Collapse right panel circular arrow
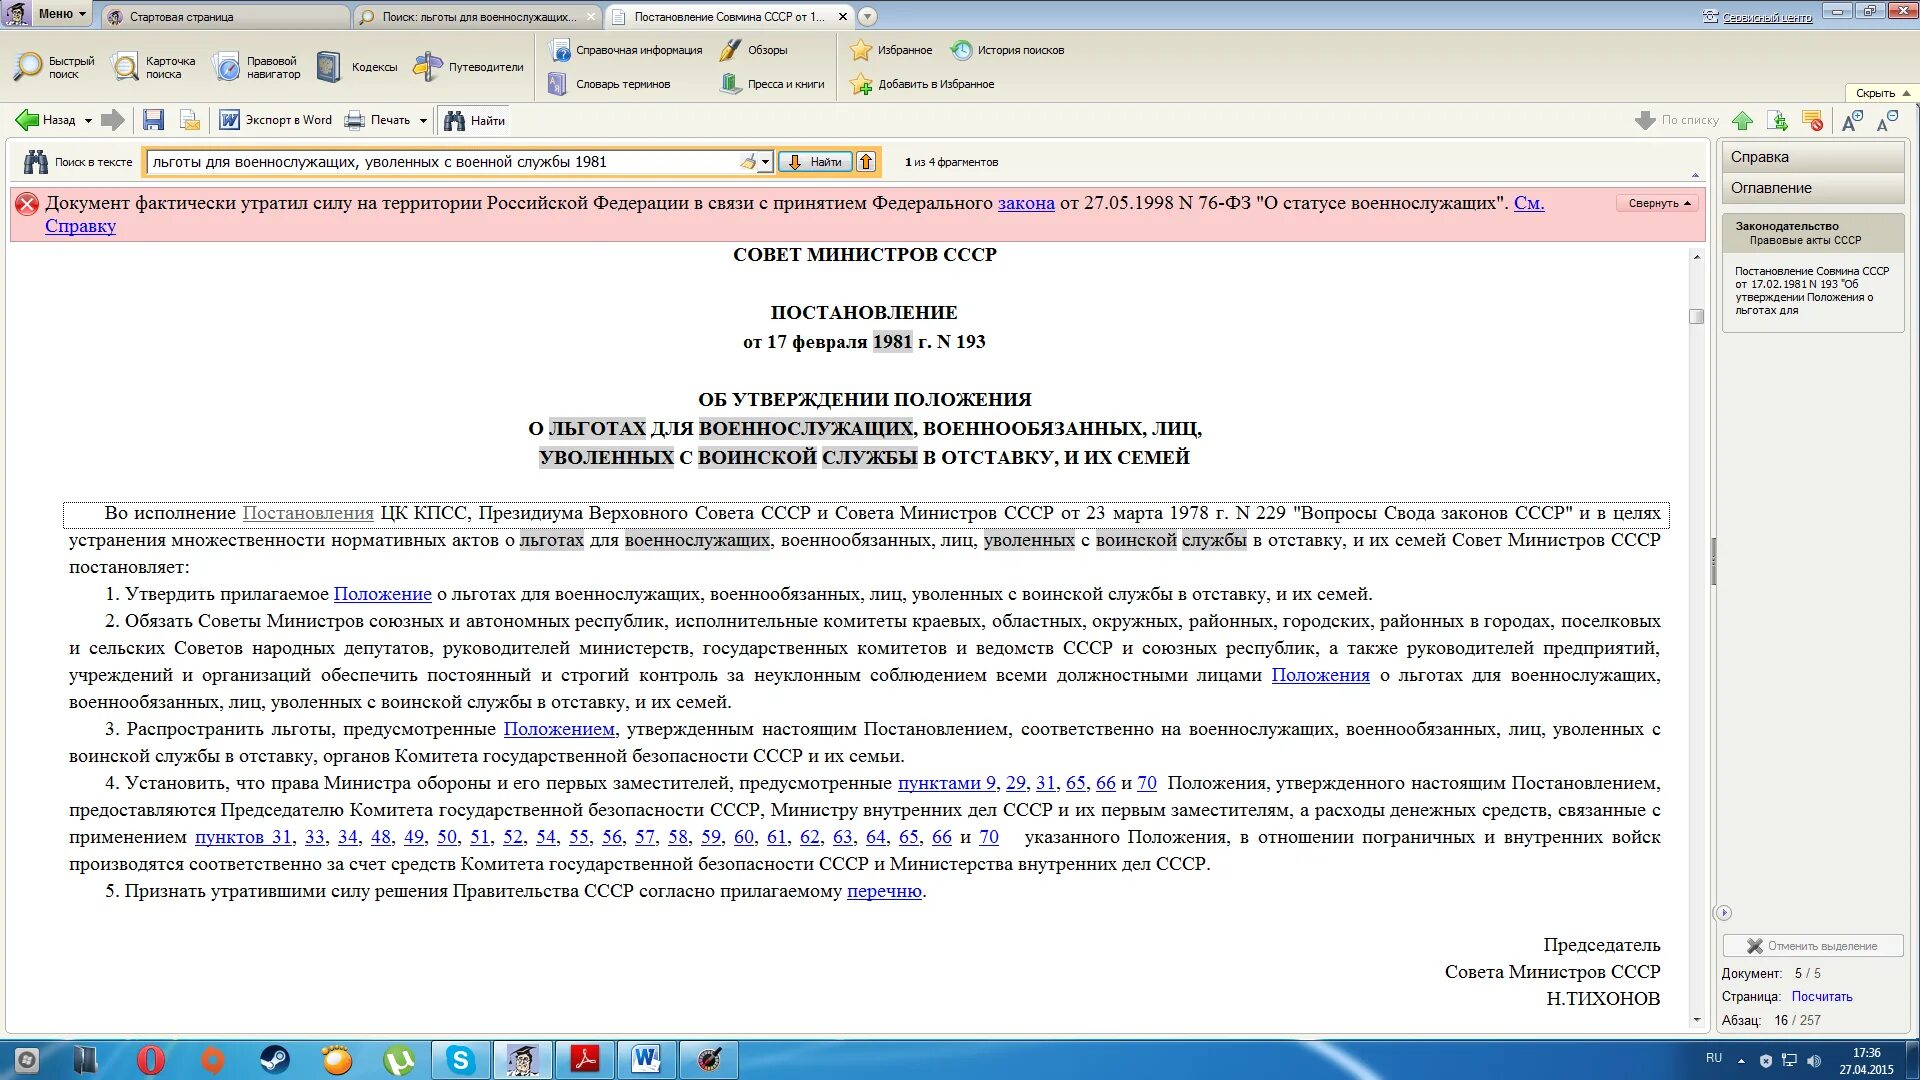 (1723, 913)
